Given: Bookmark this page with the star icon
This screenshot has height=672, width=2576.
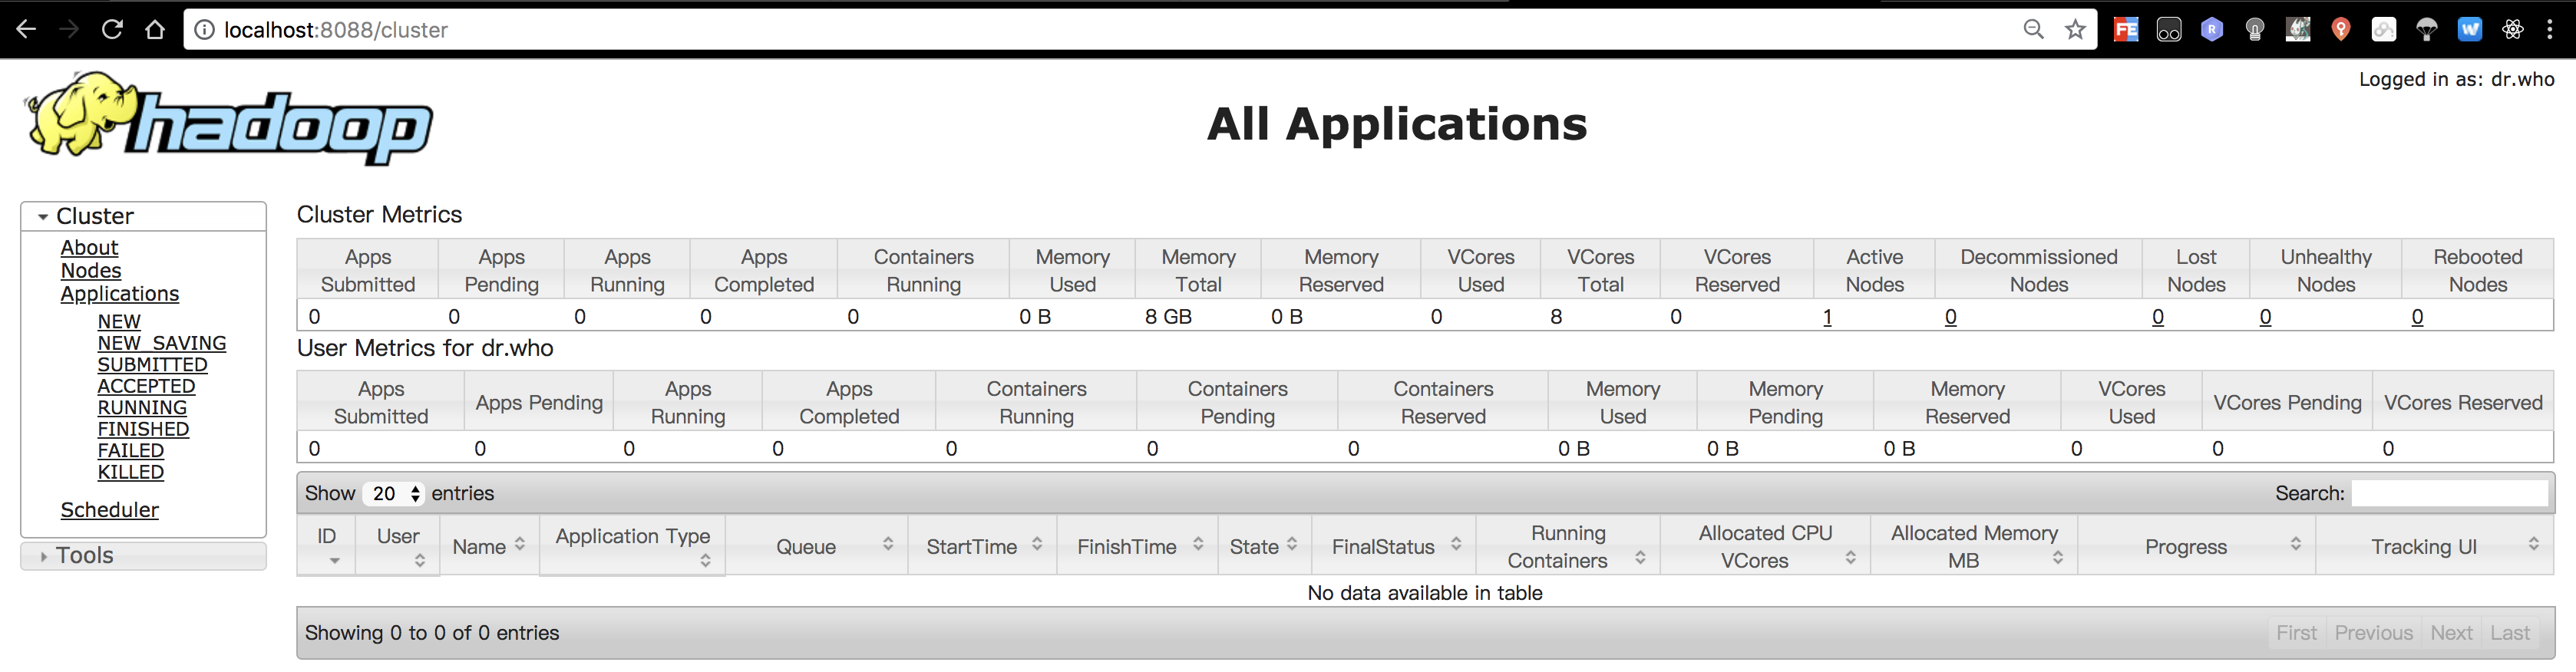Looking at the screenshot, I should [2076, 30].
